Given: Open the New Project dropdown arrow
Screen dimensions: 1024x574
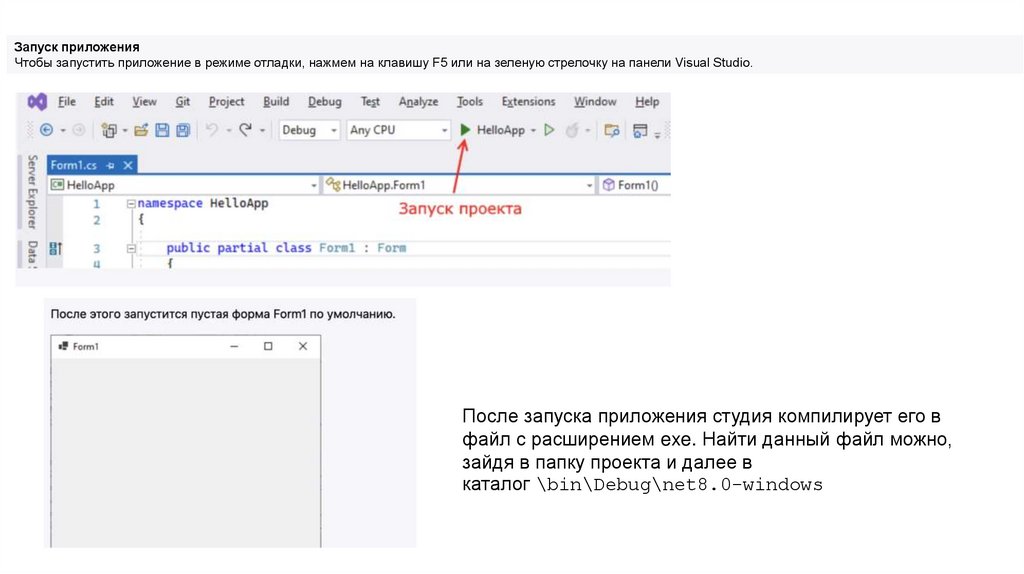Looking at the screenshot, I should (125, 131).
